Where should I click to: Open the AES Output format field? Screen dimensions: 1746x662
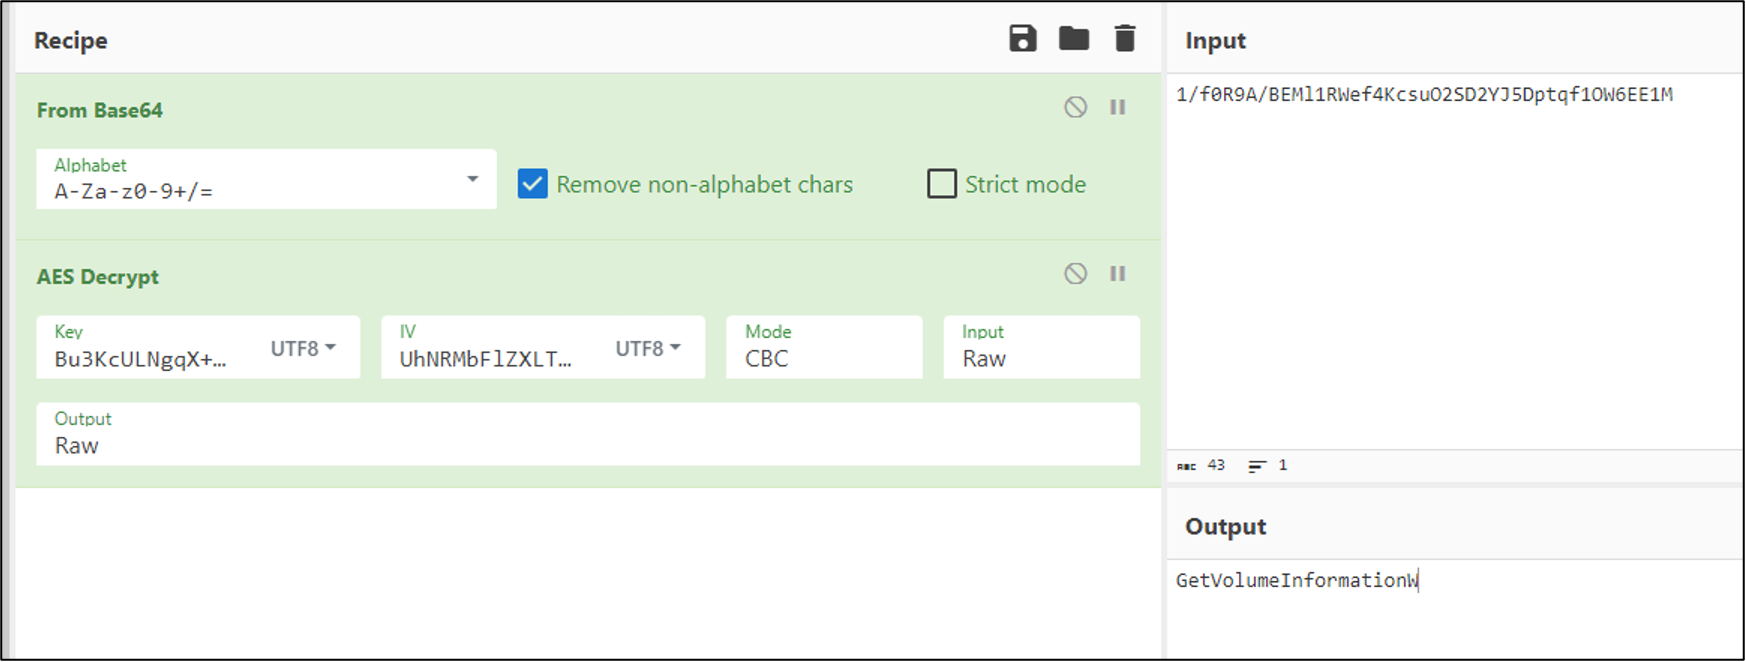pyautogui.click(x=587, y=435)
